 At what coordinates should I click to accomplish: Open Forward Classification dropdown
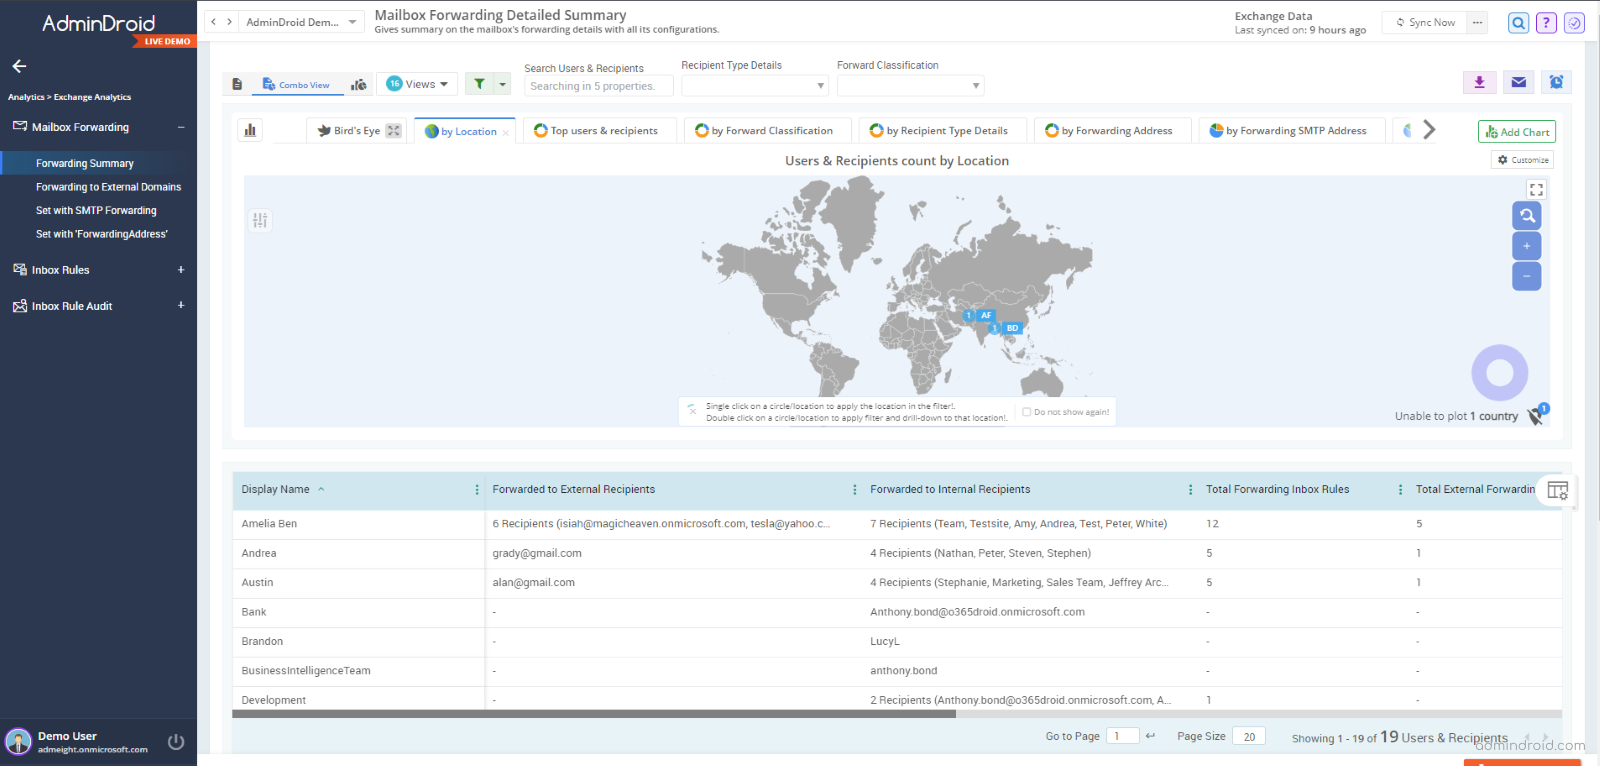coord(910,86)
